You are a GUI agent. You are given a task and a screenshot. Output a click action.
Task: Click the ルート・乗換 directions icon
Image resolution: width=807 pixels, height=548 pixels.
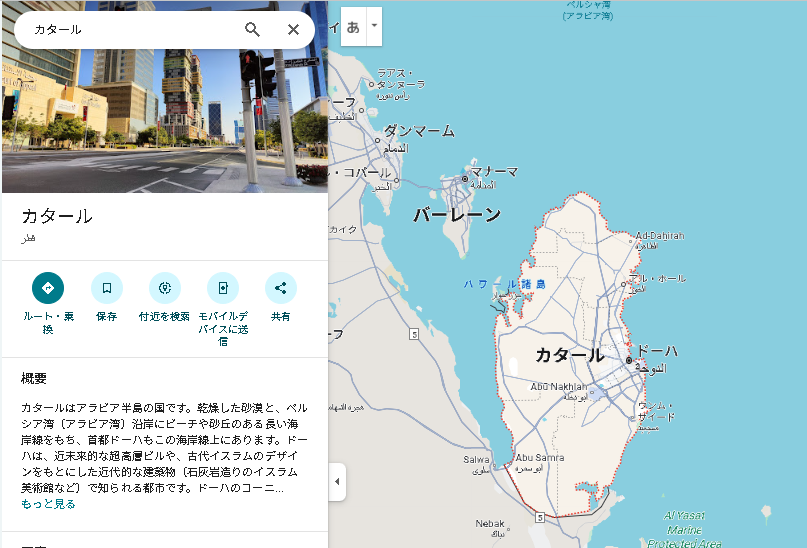[x=47, y=288]
